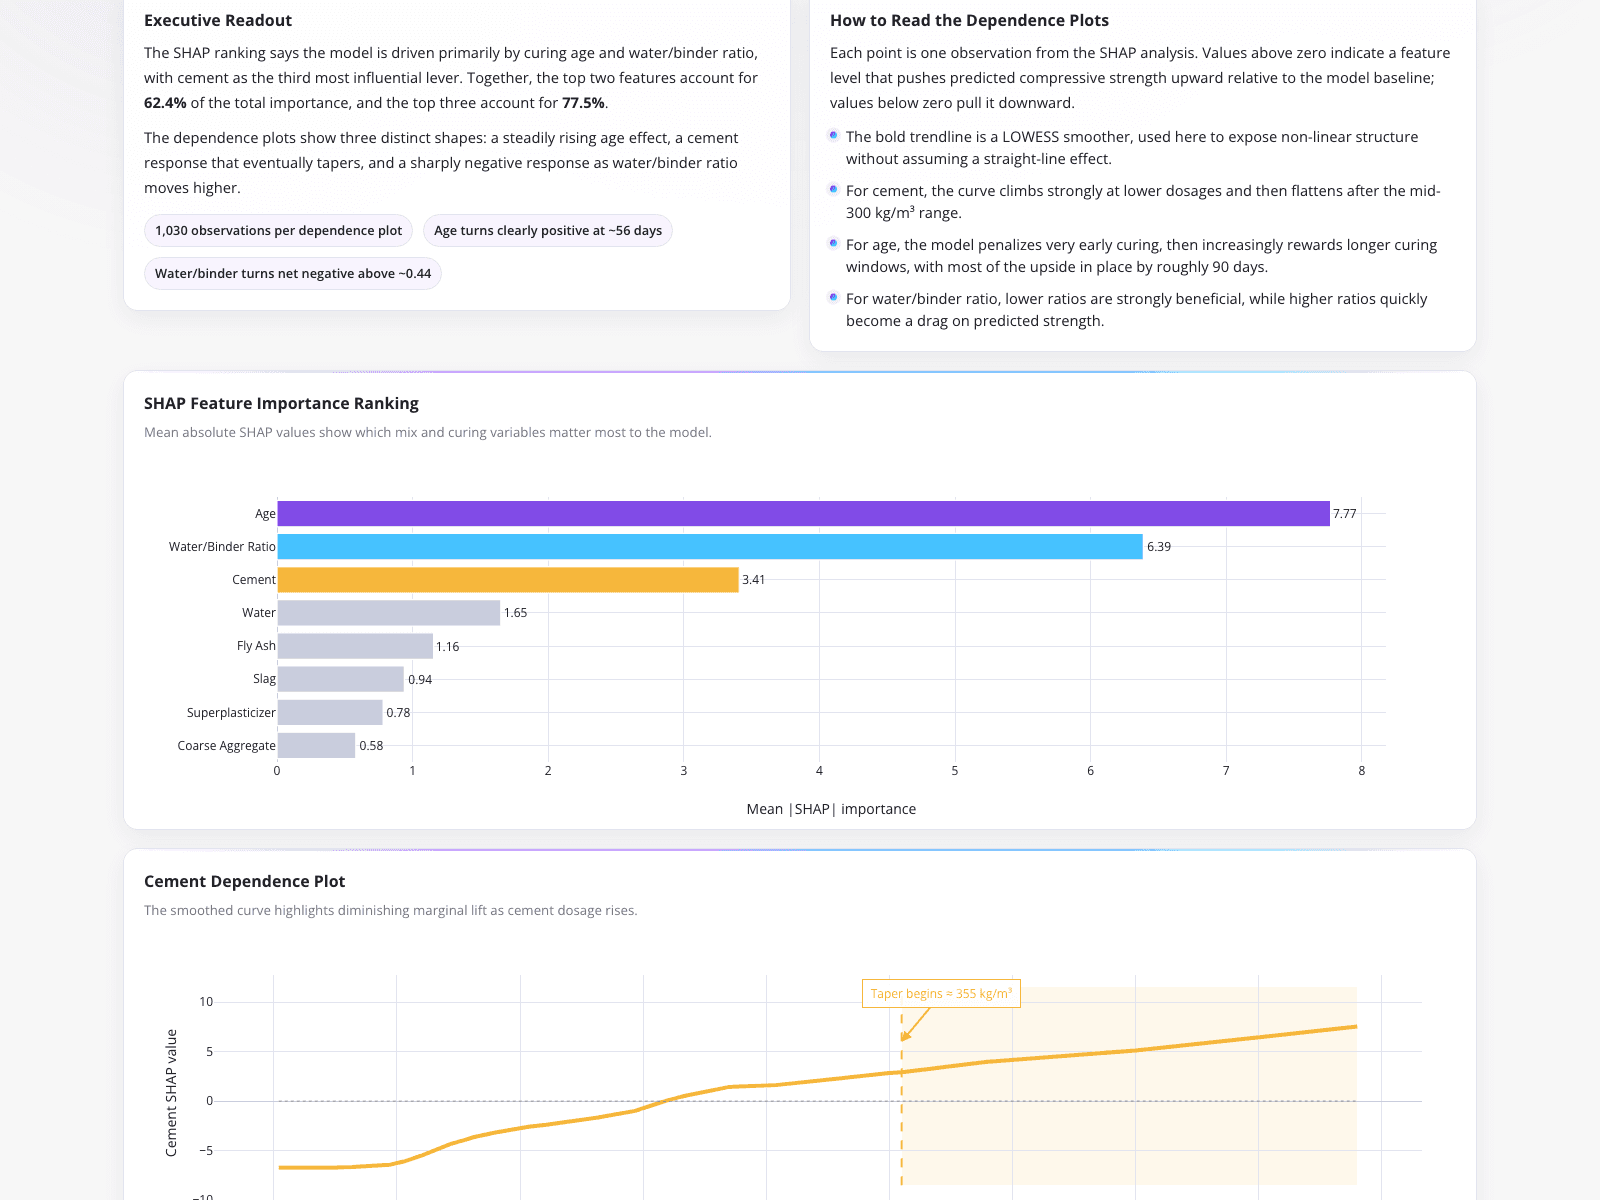Screen dimensions: 1600x1200
Task: Click the "Slag" axis label
Action: [264, 679]
